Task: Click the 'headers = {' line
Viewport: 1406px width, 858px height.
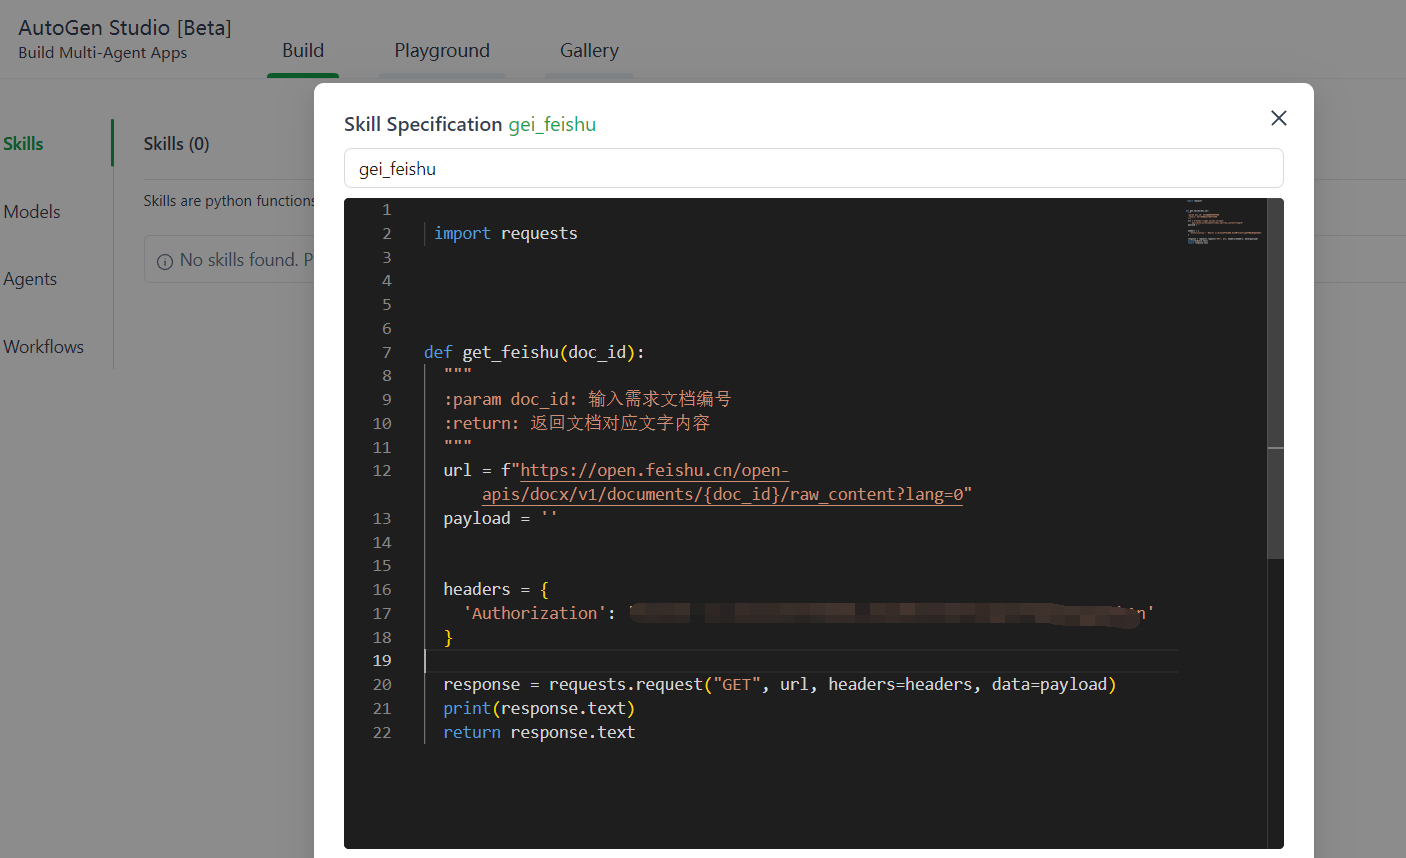Action: click(496, 589)
